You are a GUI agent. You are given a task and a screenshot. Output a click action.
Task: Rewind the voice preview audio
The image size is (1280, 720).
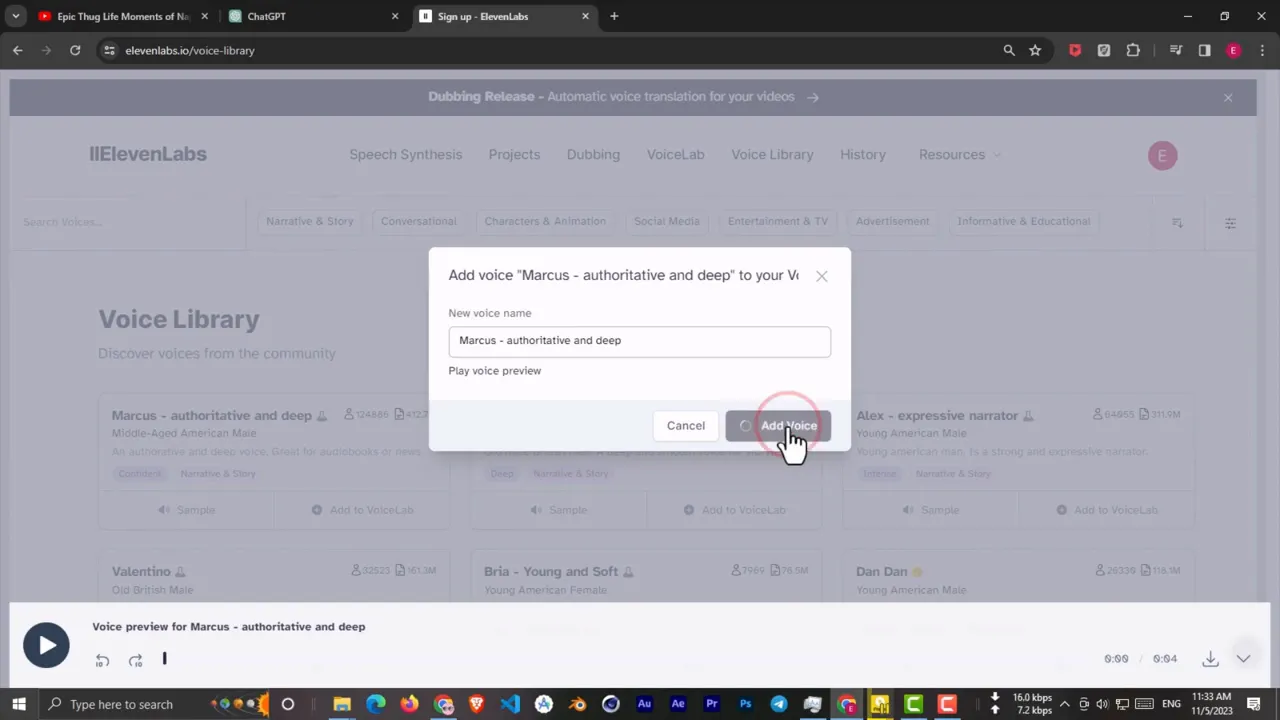pos(102,660)
